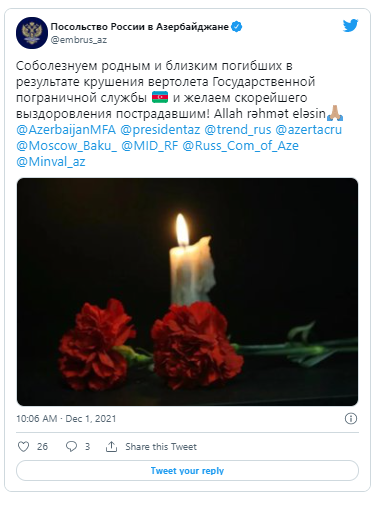Open the embassy profile avatar
The height and width of the screenshot is (505, 381).
pos(32,33)
